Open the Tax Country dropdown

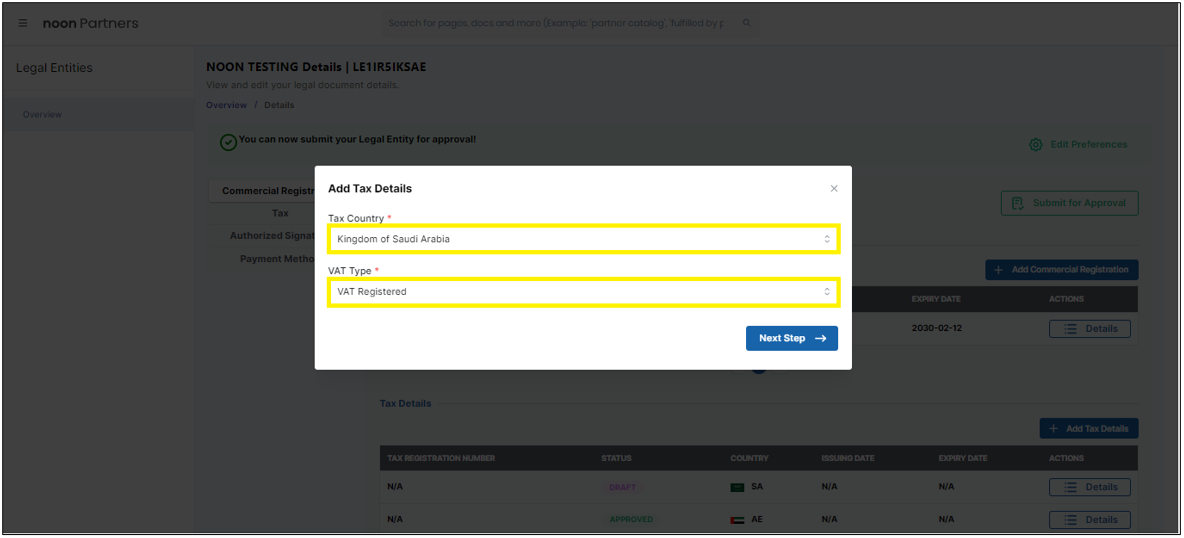click(583, 239)
